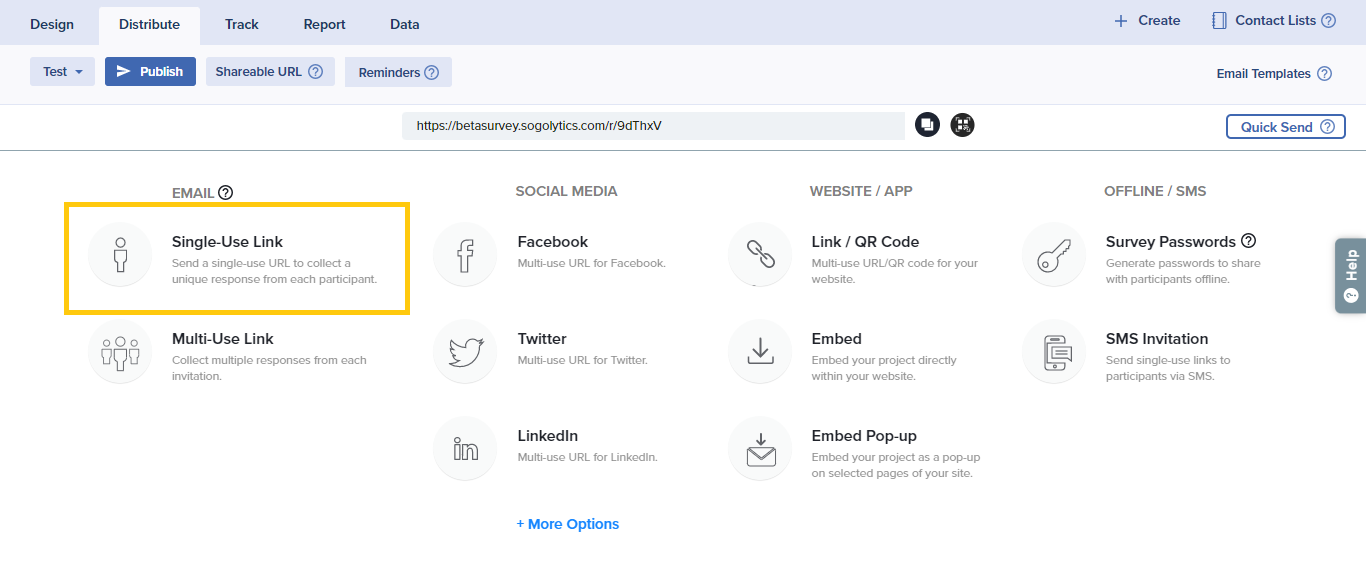Select the Embed download icon
Screen dimensions: 1366x569
pyautogui.click(x=760, y=351)
